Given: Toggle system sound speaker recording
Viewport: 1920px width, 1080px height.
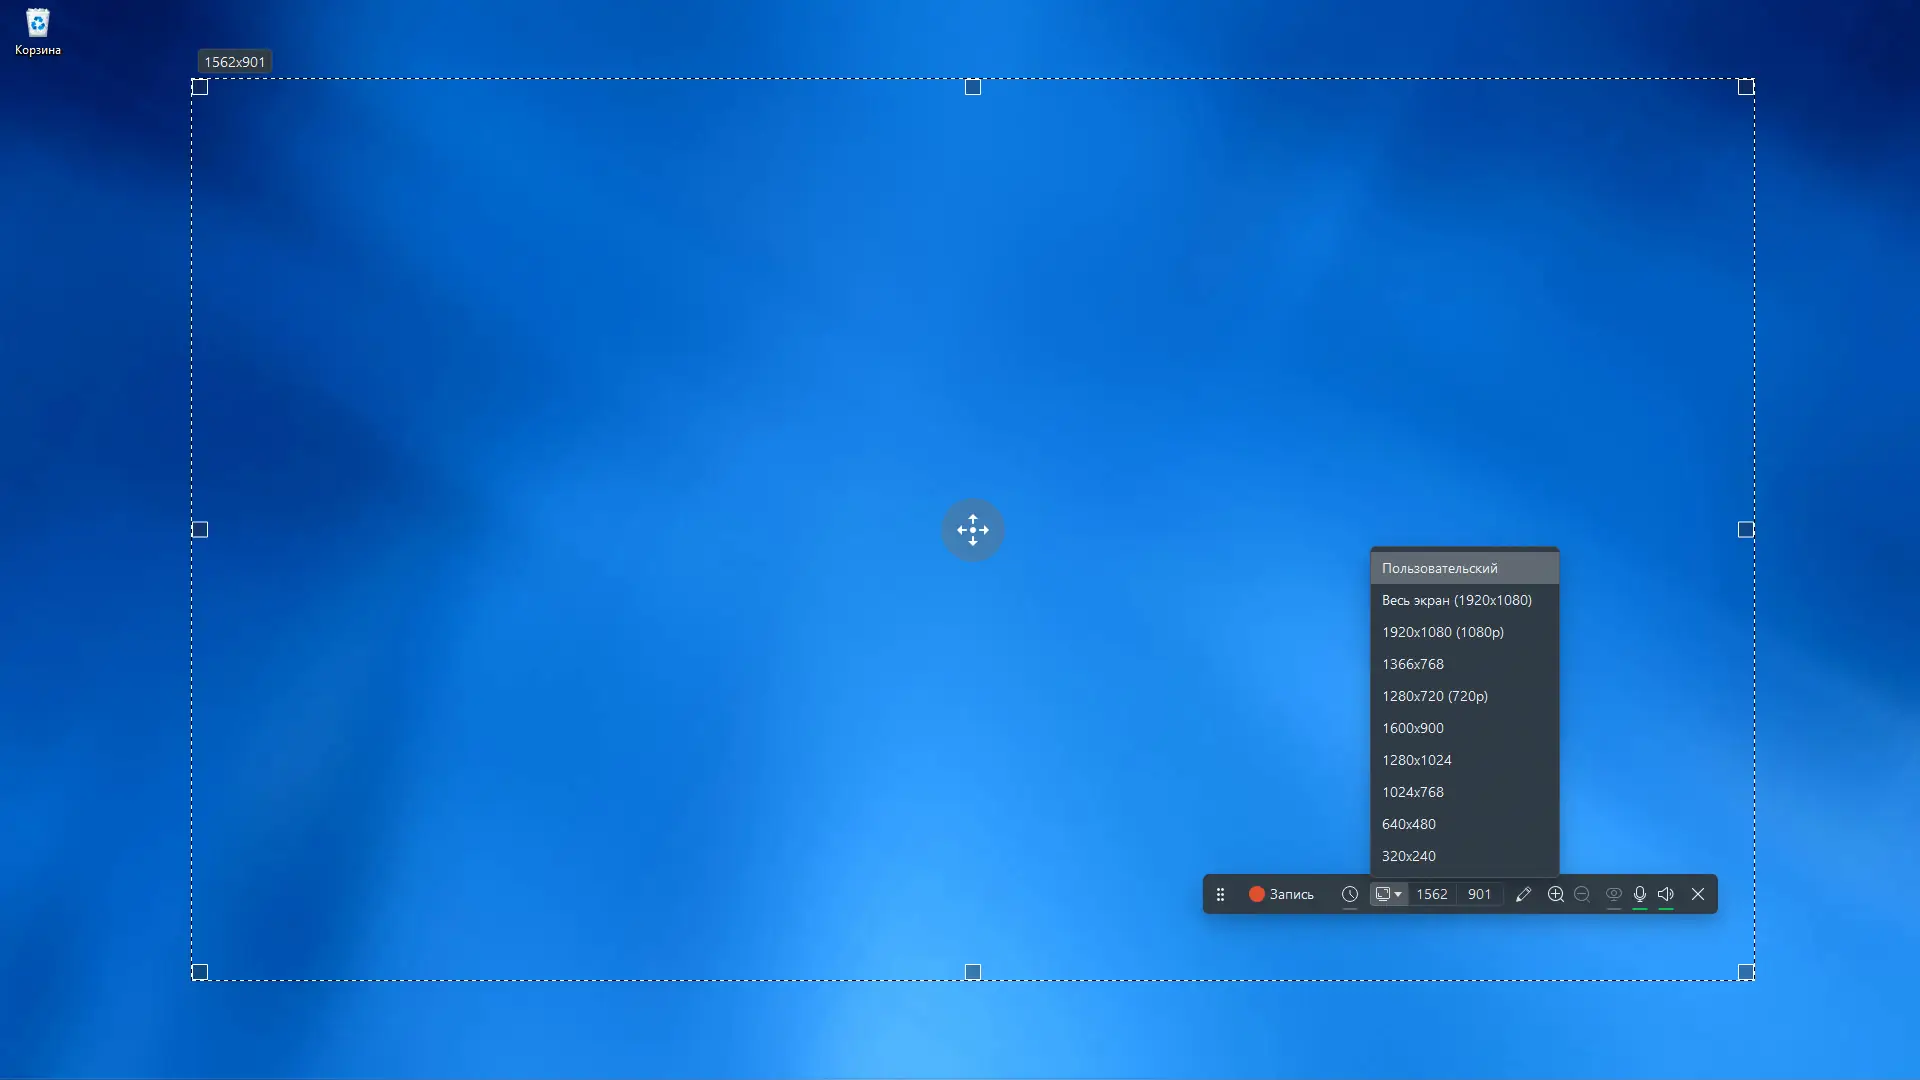Looking at the screenshot, I should coord(1666,894).
